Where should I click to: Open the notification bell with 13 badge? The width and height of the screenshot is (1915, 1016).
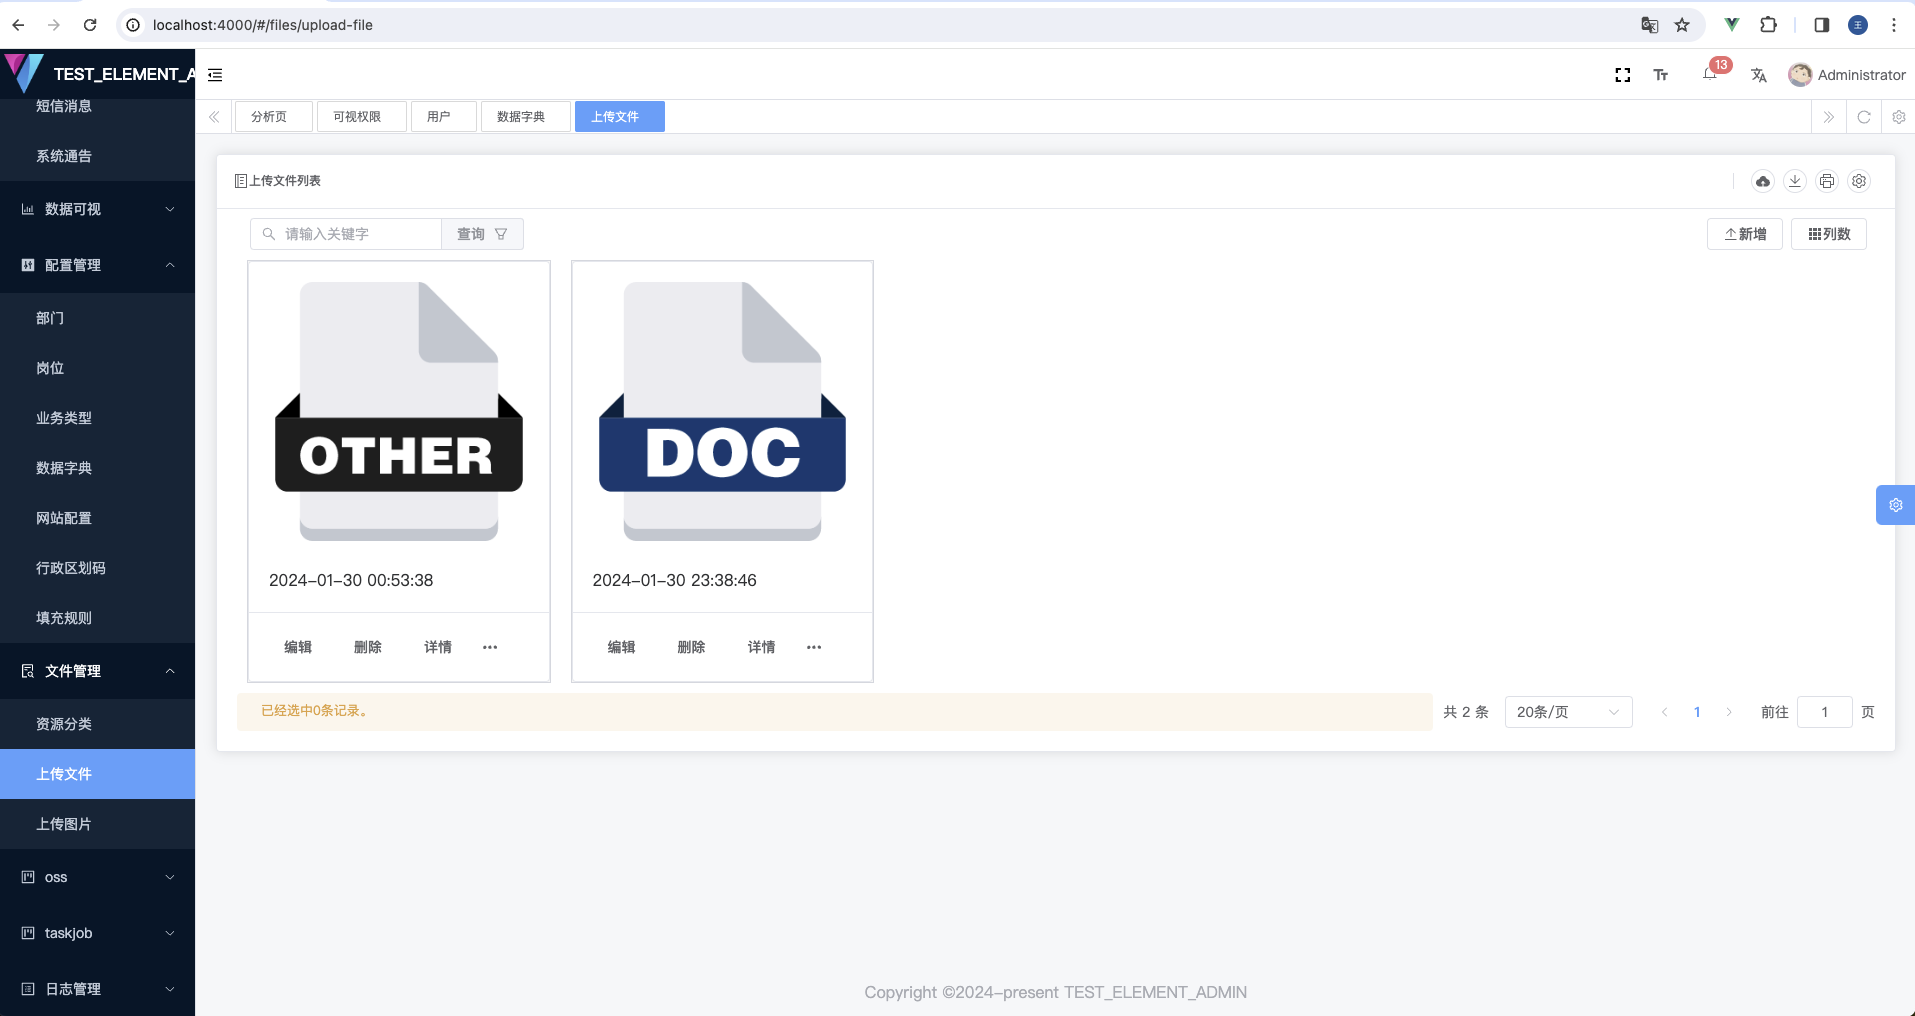tap(1709, 75)
